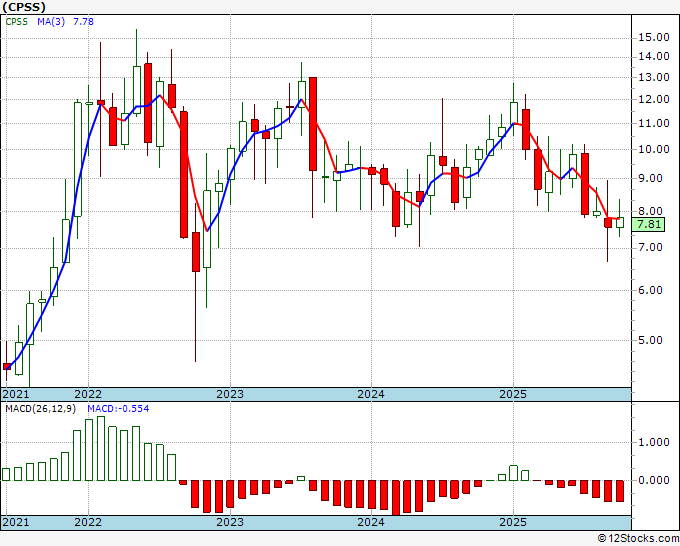Click the 15.00 price axis label
680x546 pixels.
tap(654, 37)
